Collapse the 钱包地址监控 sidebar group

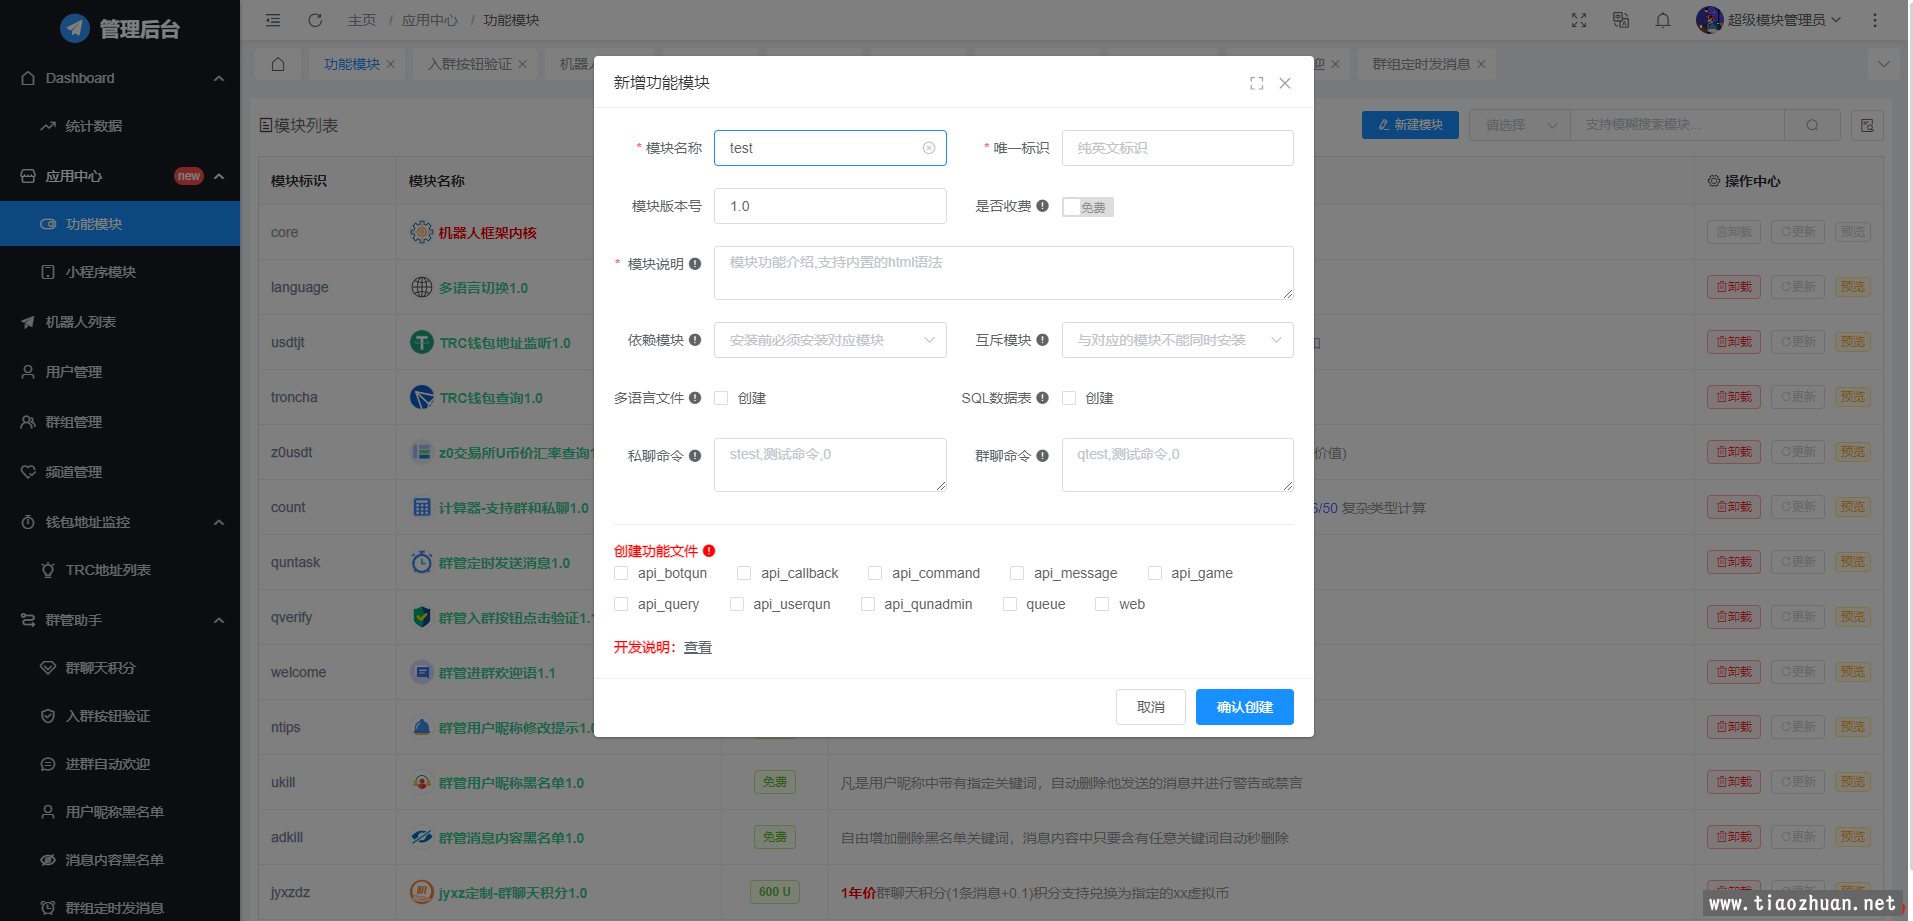coord(219,522)
